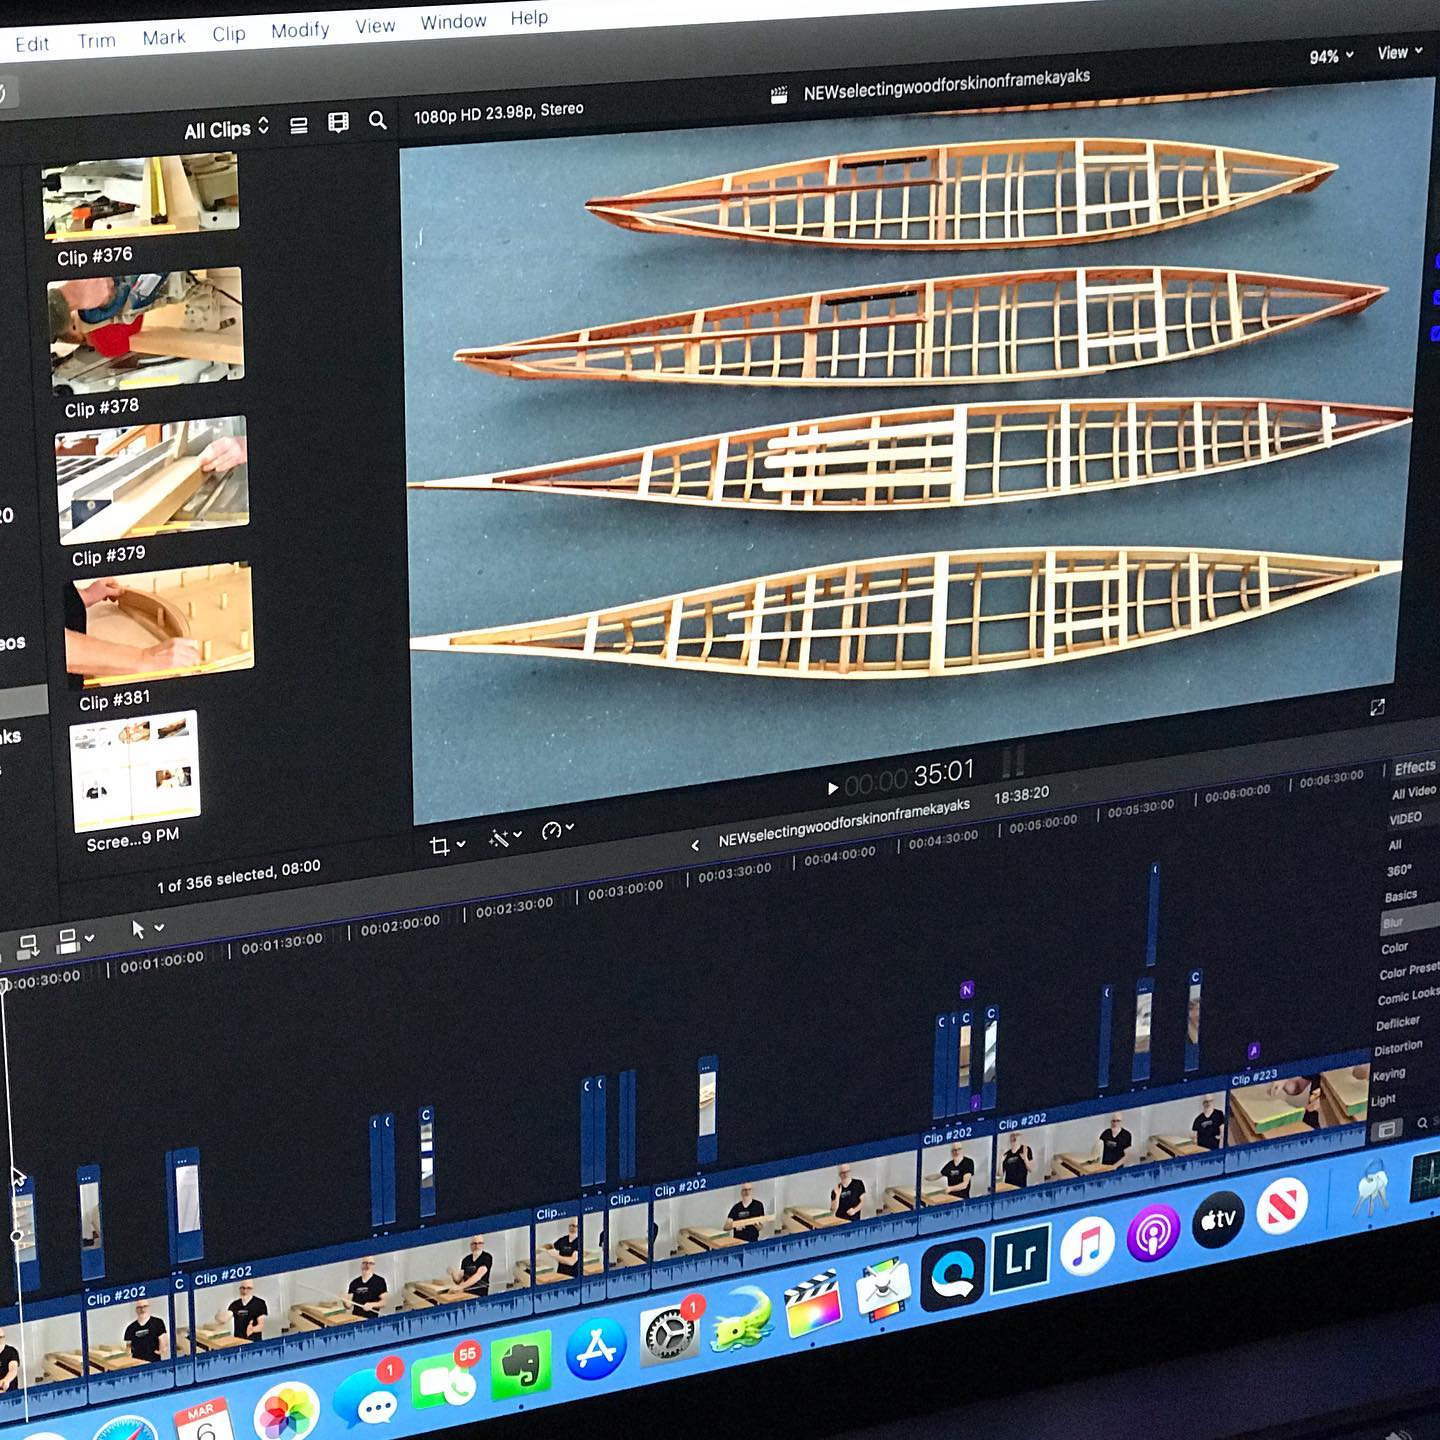Open Lightroom from the Dock
The image size is (1440, 1440).
[1020, 1258]
